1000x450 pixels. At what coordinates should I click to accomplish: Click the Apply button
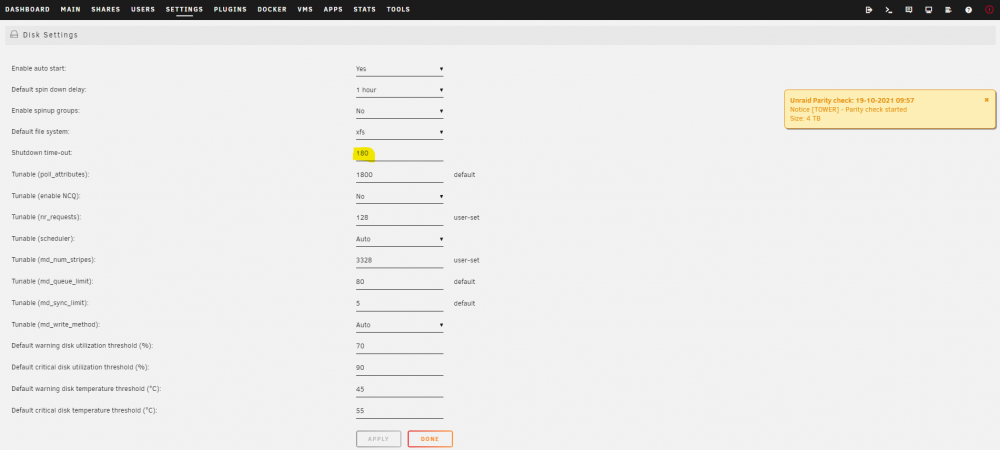coord(378,439)
